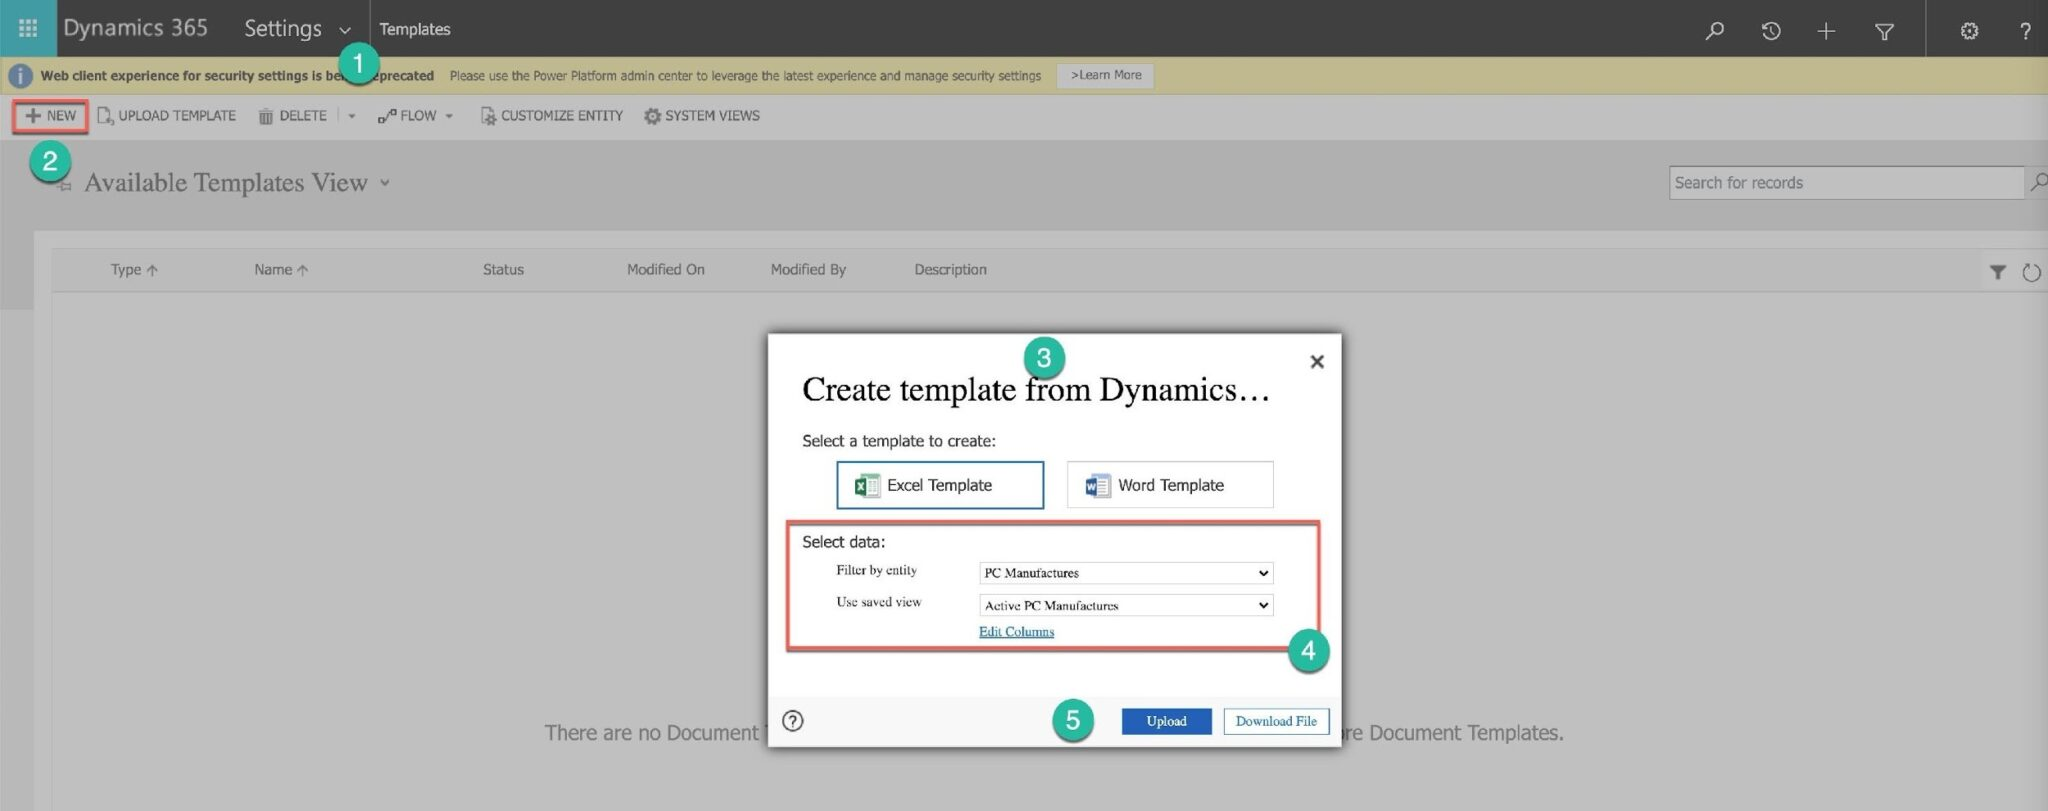Open the Available Templates View selector
The width and height of the screenshot is (2048, 811).
click(238, 183)
